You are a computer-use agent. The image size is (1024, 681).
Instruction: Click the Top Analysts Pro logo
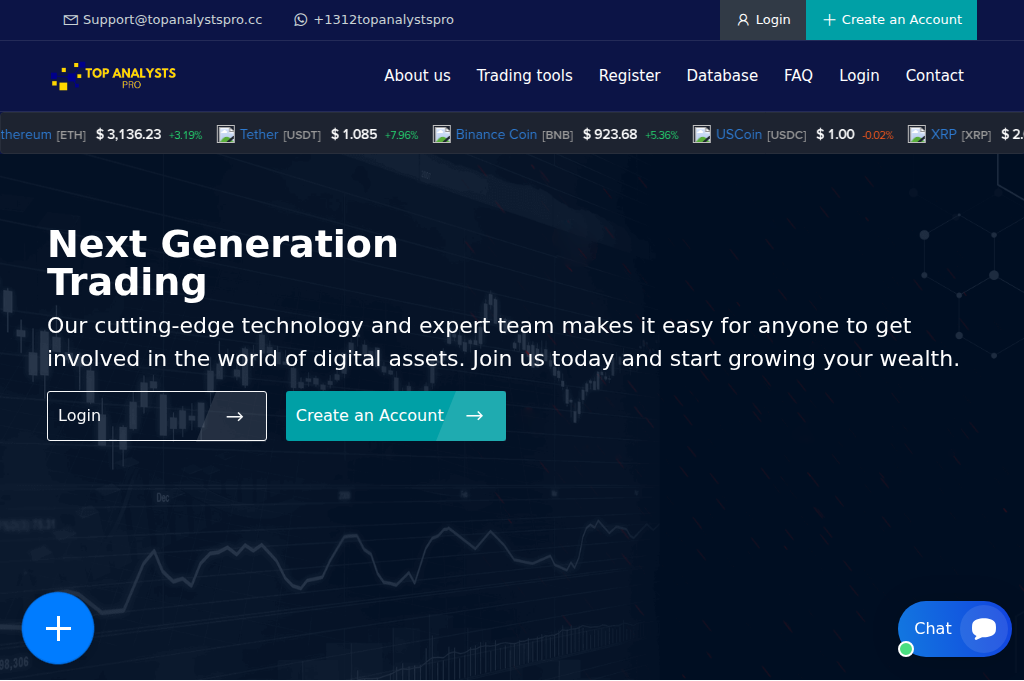[x=113, y=75]
